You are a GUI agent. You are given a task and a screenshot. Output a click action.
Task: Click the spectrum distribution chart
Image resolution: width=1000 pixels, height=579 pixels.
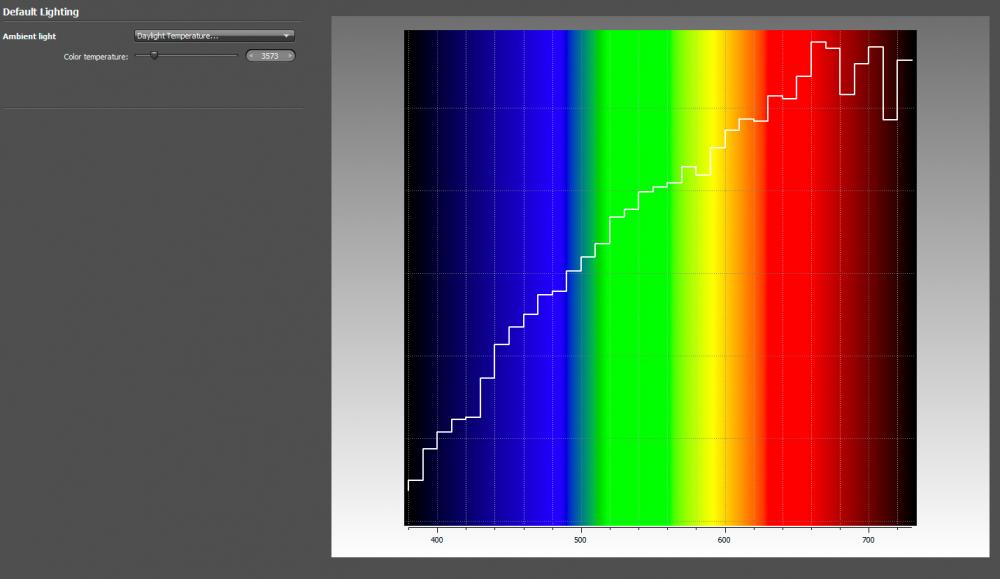(x=660, y=277)
